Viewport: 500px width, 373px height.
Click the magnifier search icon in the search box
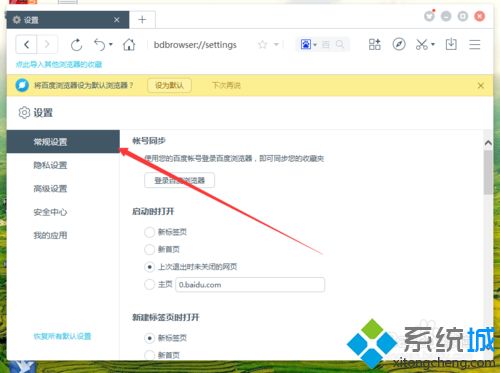[340, 44]
